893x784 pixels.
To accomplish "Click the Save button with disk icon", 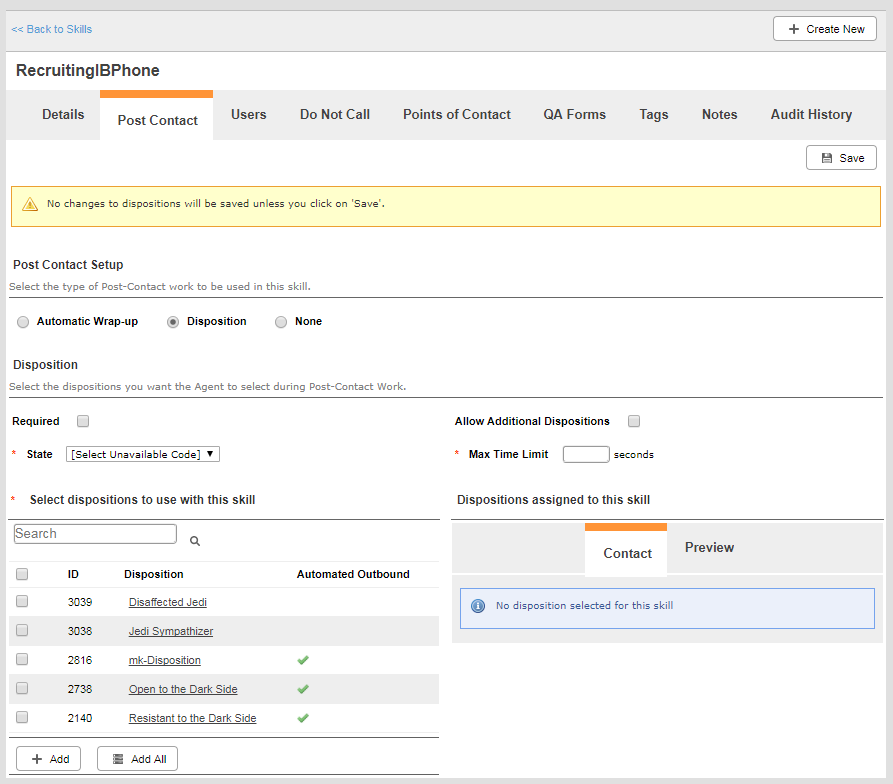I will 841,158.
